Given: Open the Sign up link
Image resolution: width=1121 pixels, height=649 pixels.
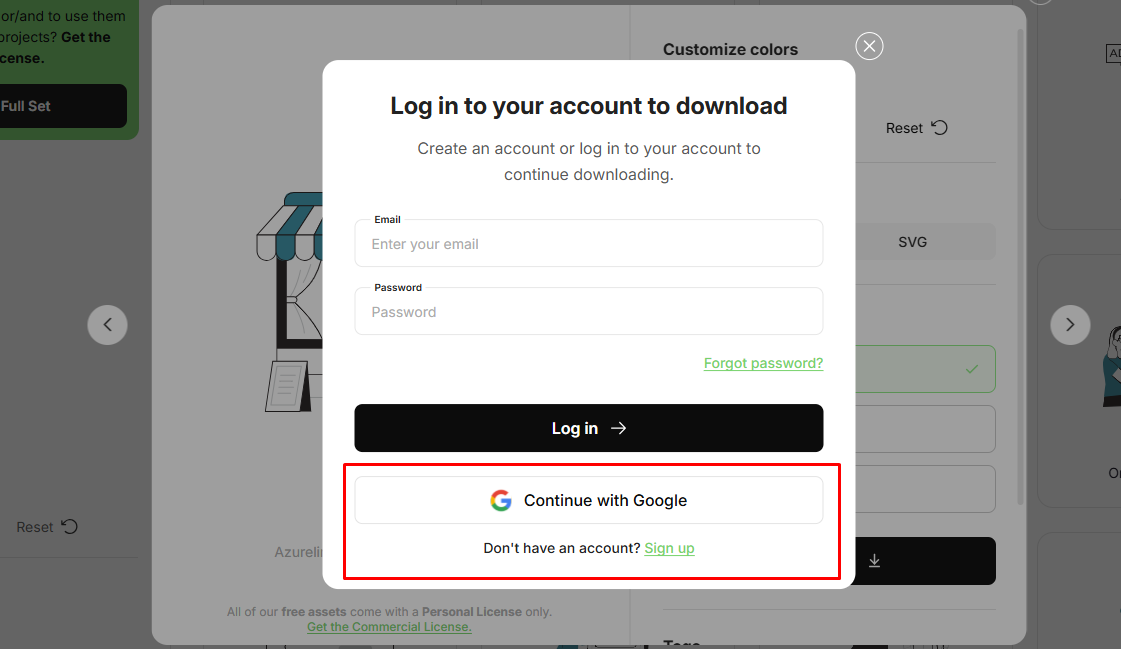Looking at the screenshot, I should pyautogui.click(x=669, y=548).
